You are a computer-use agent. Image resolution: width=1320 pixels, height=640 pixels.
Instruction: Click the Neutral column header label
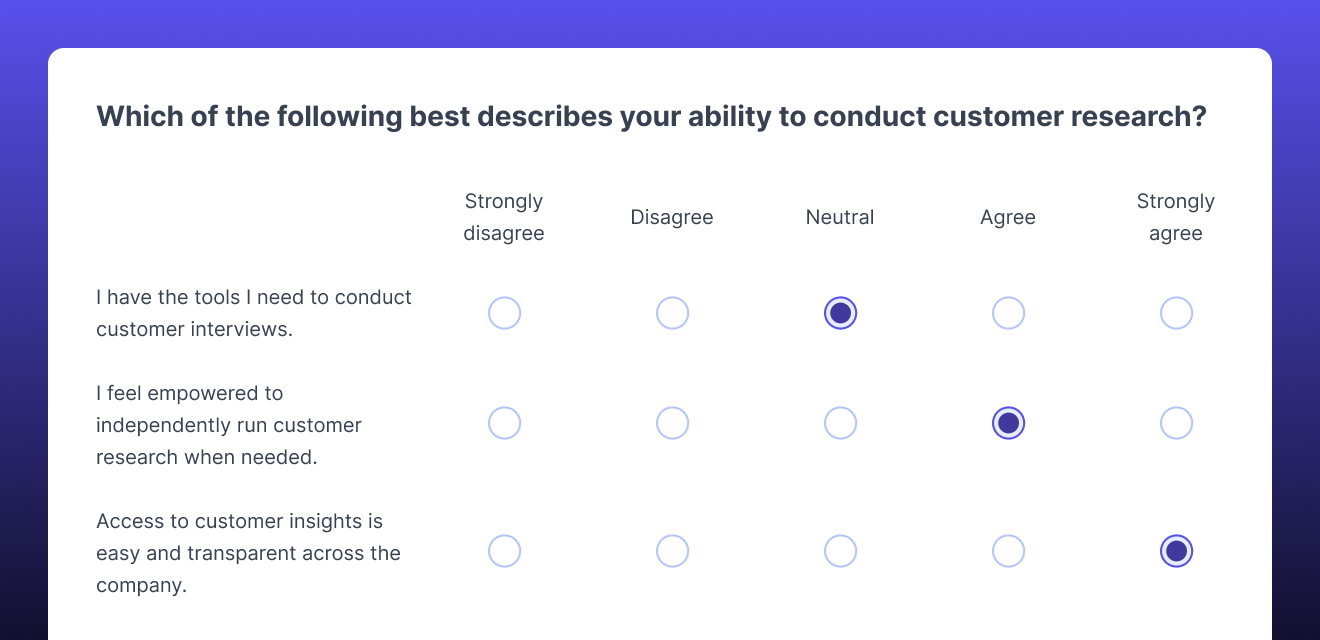(840, 217)
